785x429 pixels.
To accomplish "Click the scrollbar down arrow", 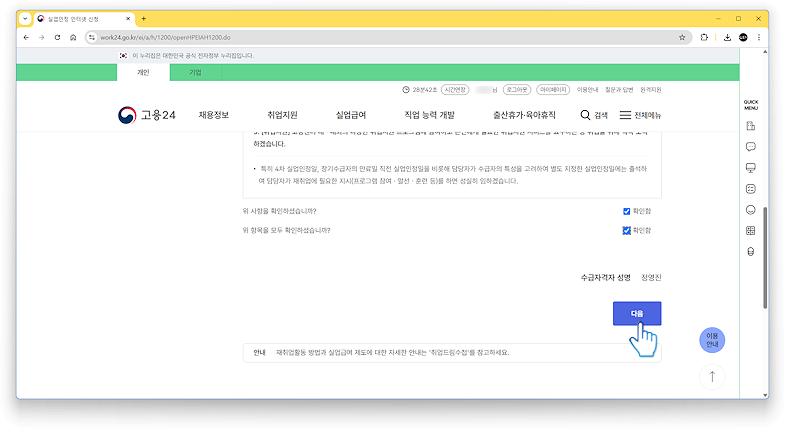I will (764, 395).
